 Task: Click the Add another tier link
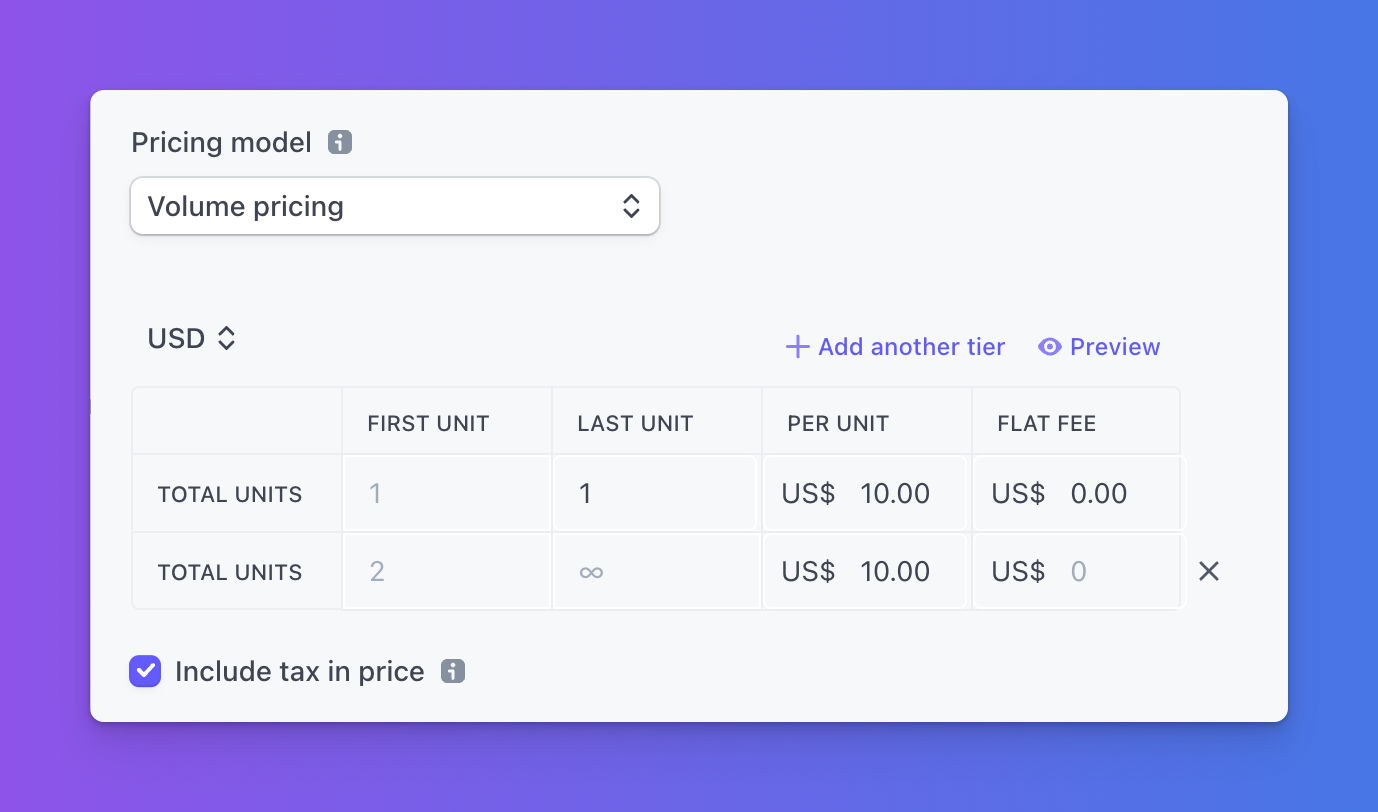point(895,347)
